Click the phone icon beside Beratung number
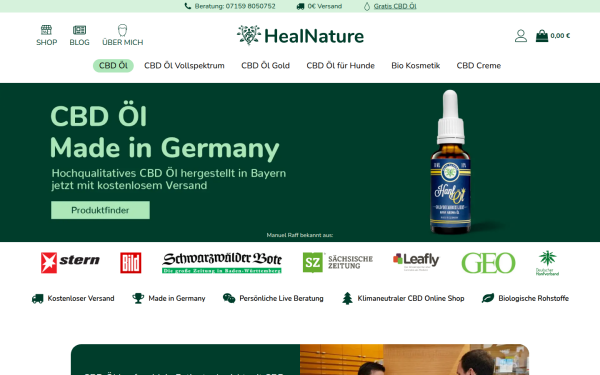Viewport: 600px width, 375px height. click(188, 6)
